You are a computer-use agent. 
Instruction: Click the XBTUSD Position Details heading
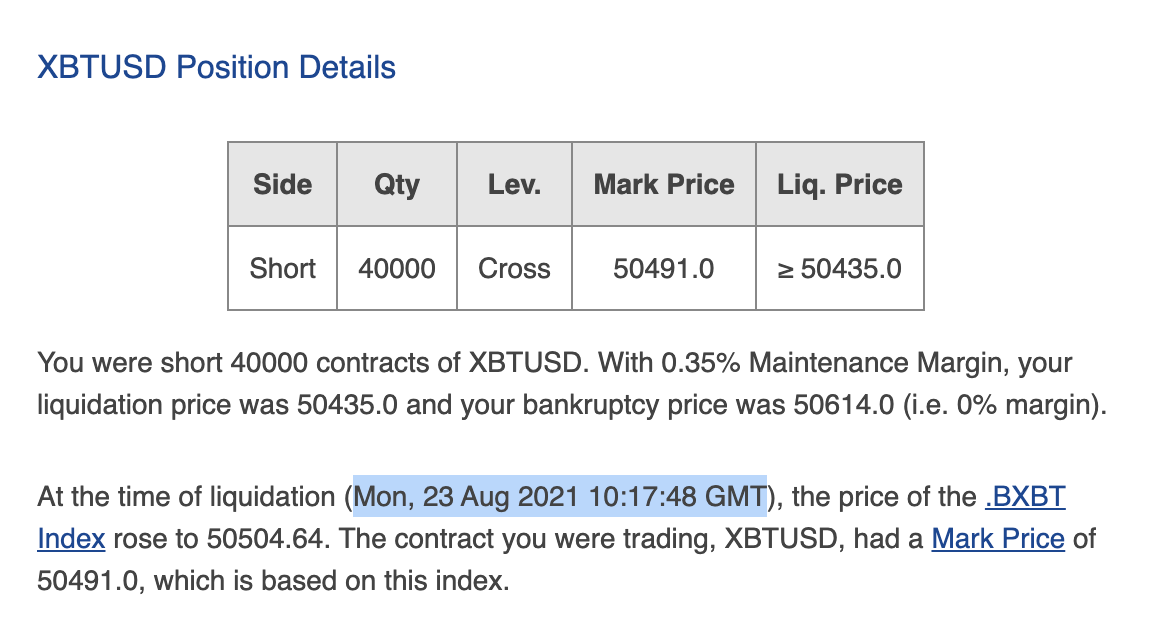[216, 67]
